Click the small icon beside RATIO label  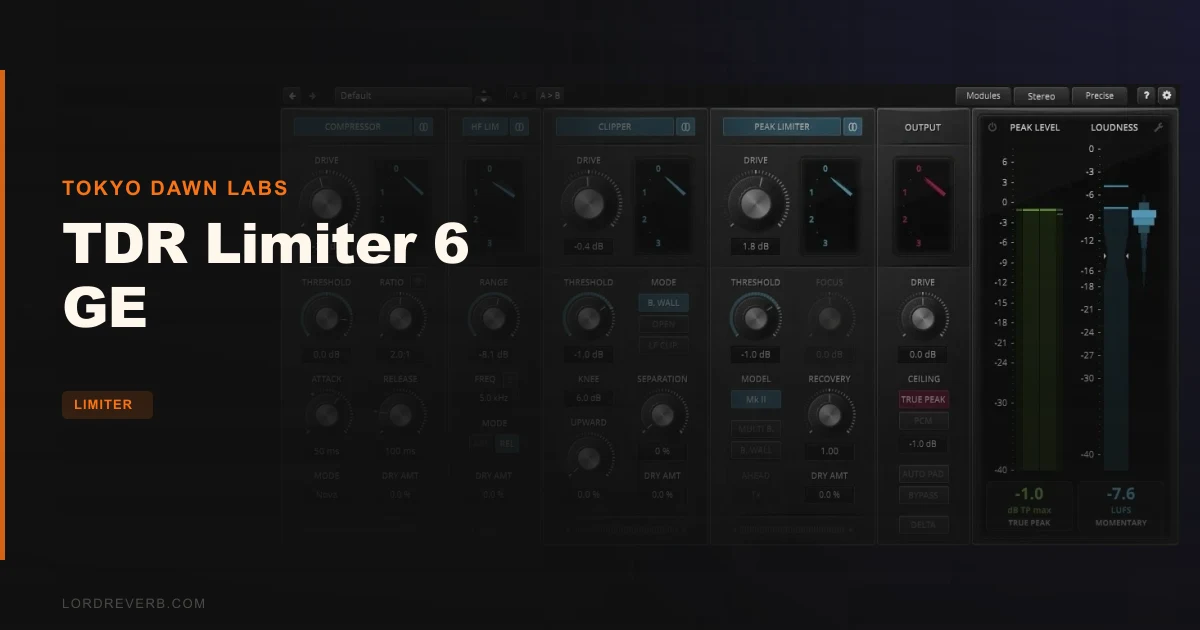pos(417,282)
